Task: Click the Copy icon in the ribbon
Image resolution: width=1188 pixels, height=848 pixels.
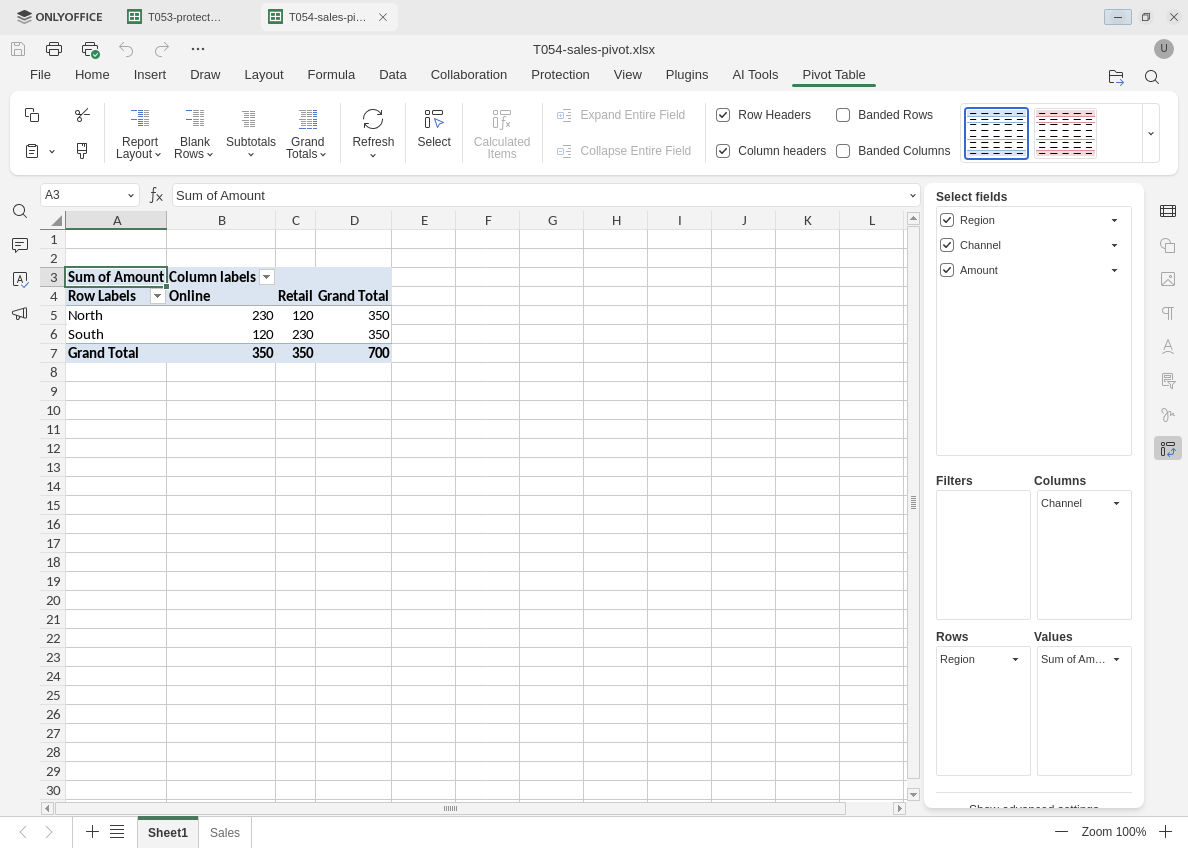Action: 32,114
